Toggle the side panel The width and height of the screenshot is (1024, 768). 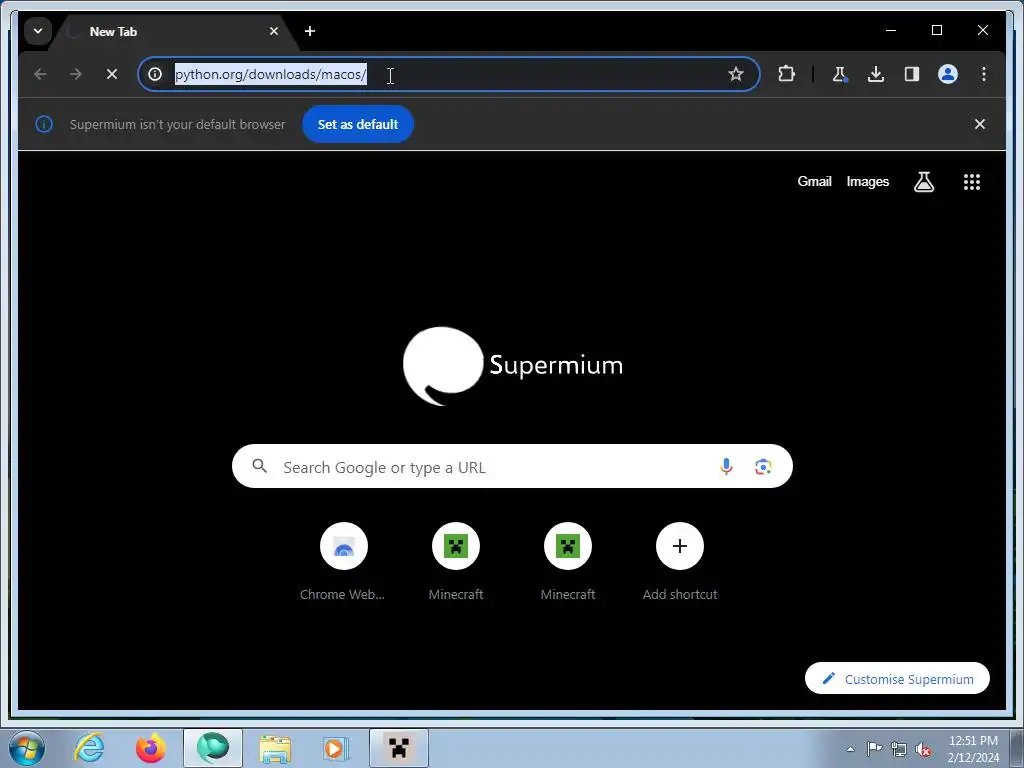coord(912,74)
